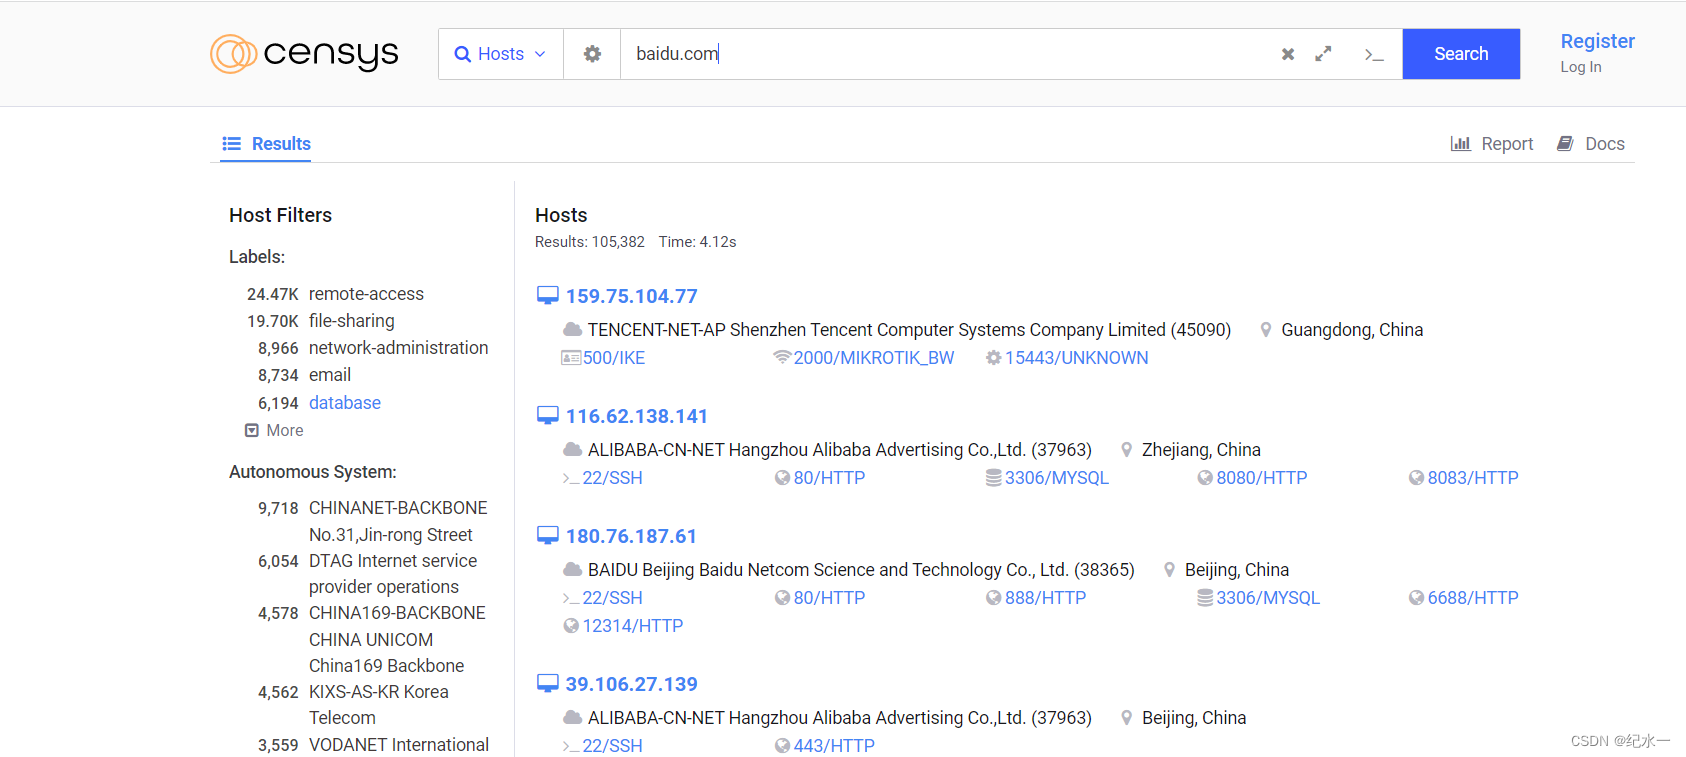The width and height of the screenshot is (1686, 757).
Task: Clear the search query with X icon
Action: coord(1288,54)
